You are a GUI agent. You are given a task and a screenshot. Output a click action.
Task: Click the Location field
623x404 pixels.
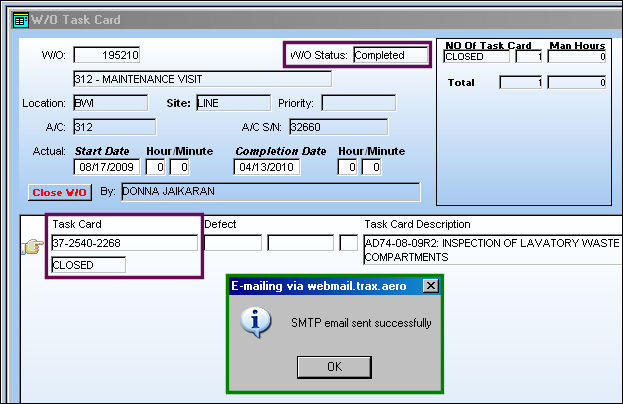tap(110, 103)
